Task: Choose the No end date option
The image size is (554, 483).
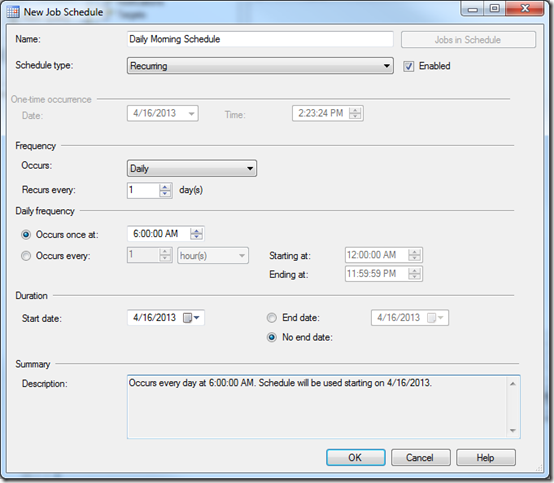Action: pos(271,337)
